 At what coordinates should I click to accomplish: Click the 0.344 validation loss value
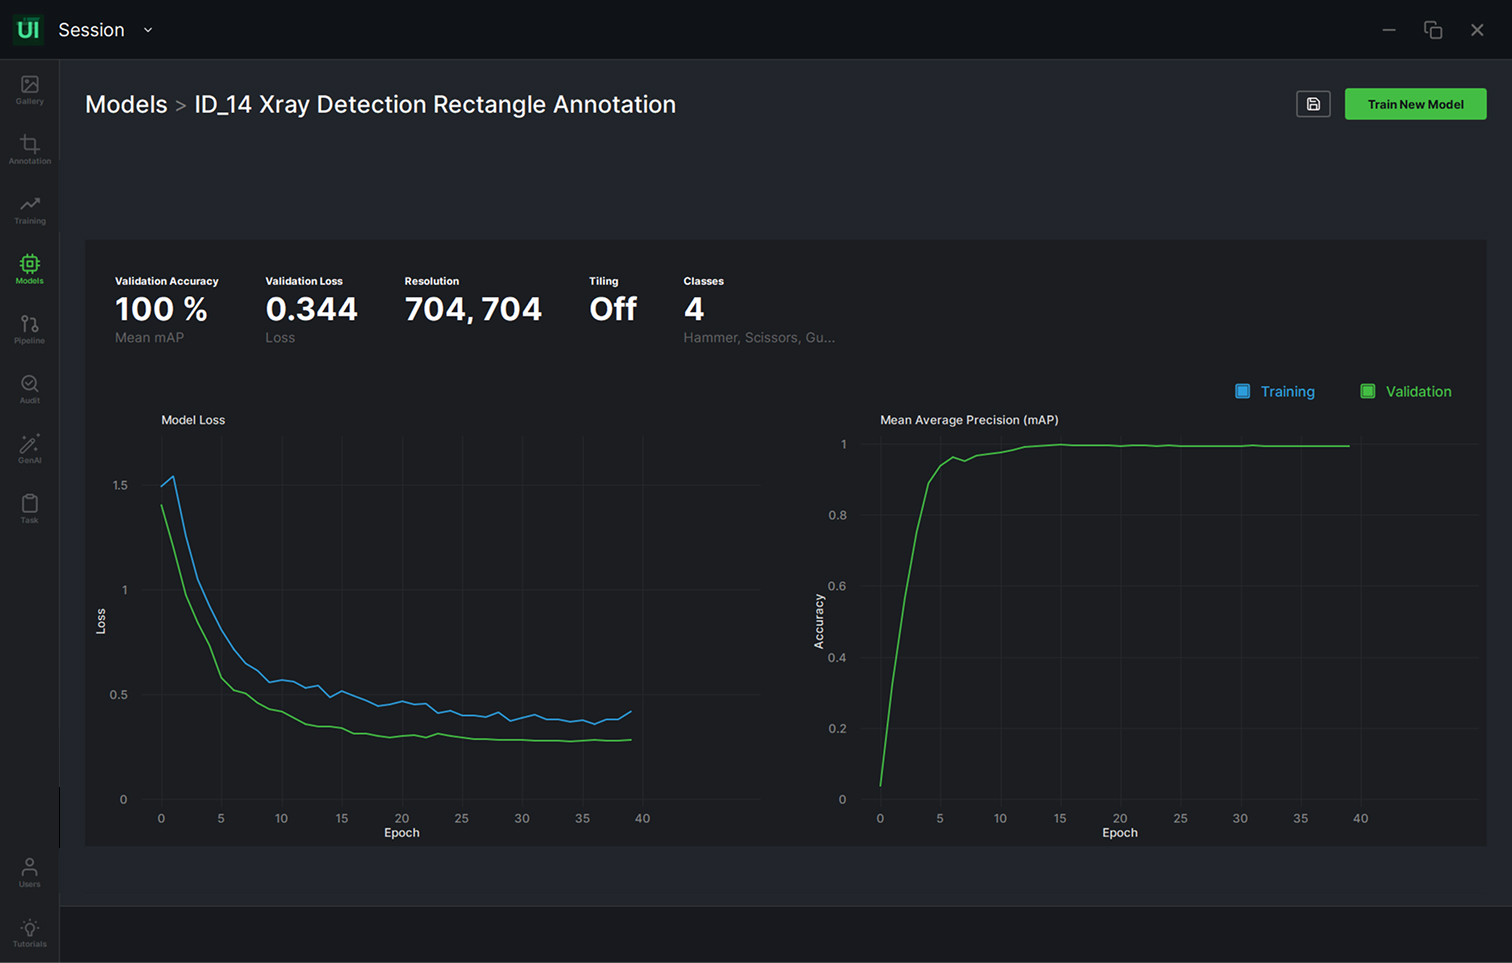tap(311, 309)
